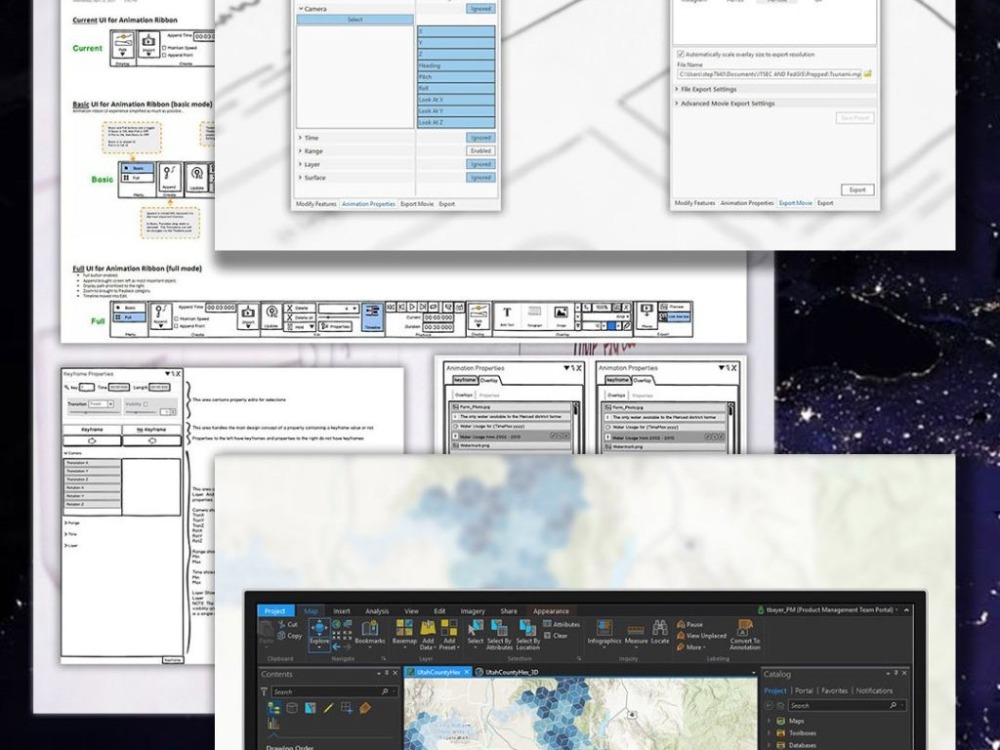The height and width of the screenshot is (750, 1000).
Task: Open the Analysis ribbon tab
Action: 377,611
